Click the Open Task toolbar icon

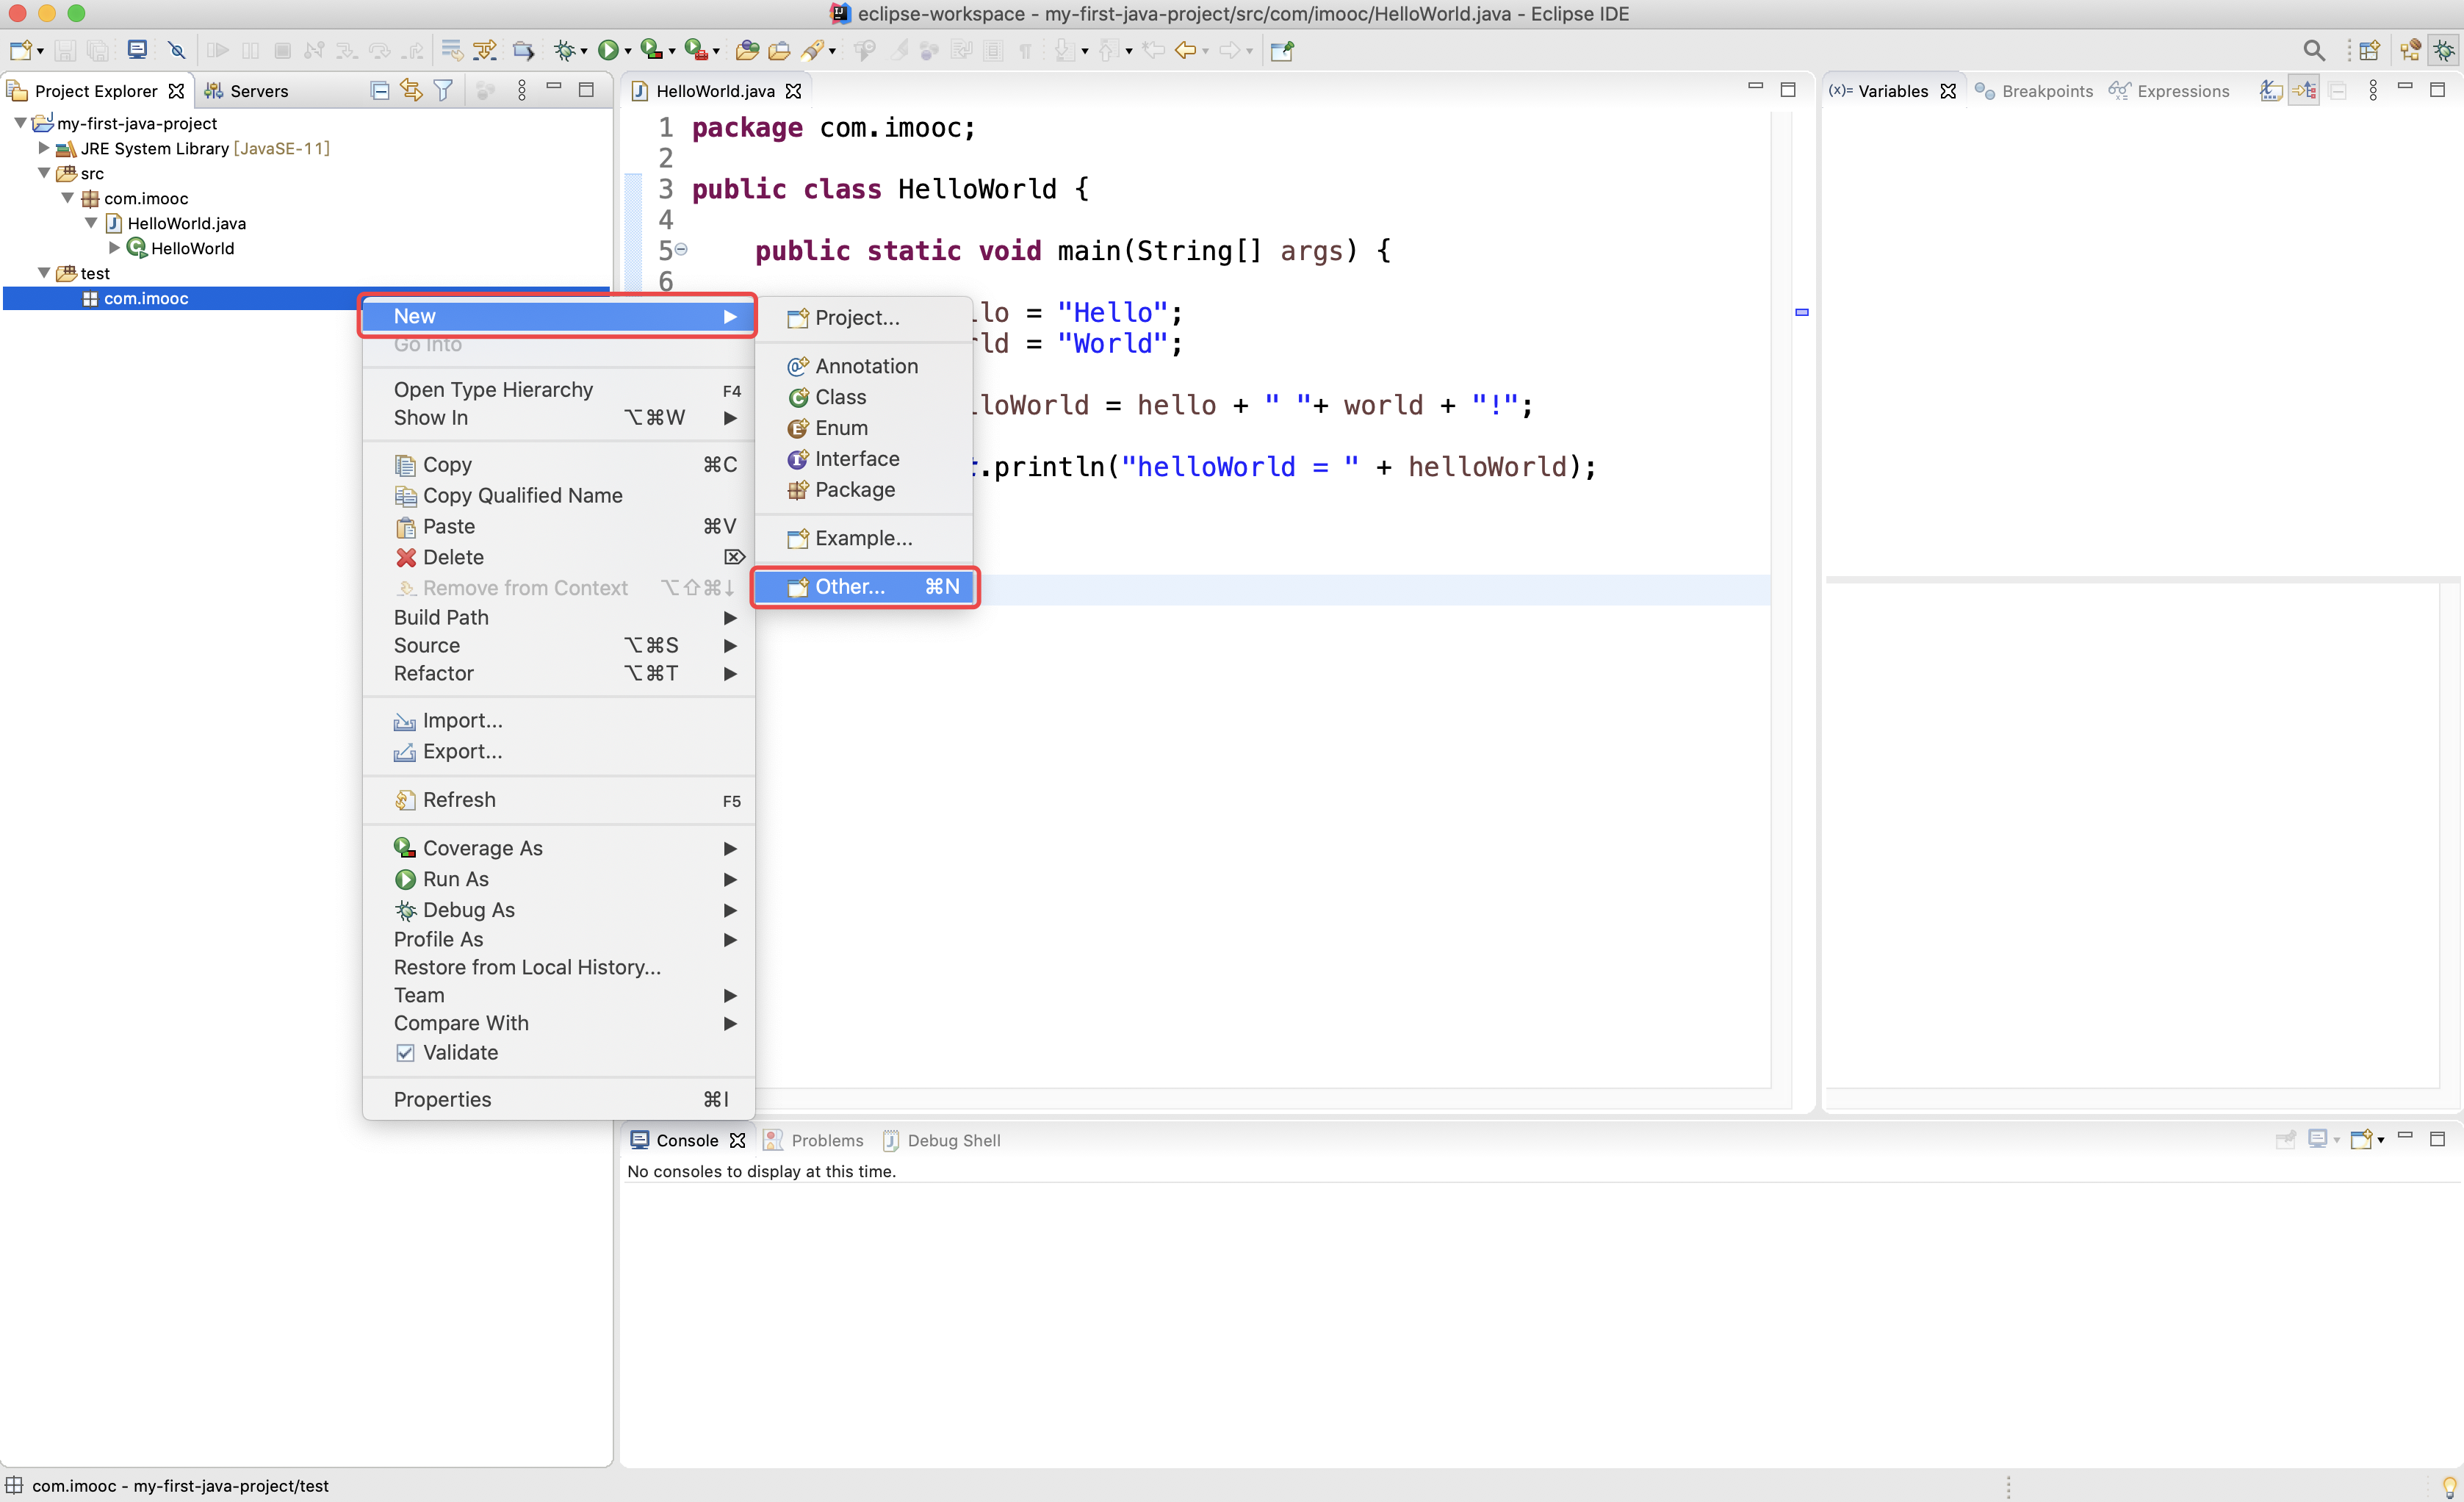[x=779, y=50]
